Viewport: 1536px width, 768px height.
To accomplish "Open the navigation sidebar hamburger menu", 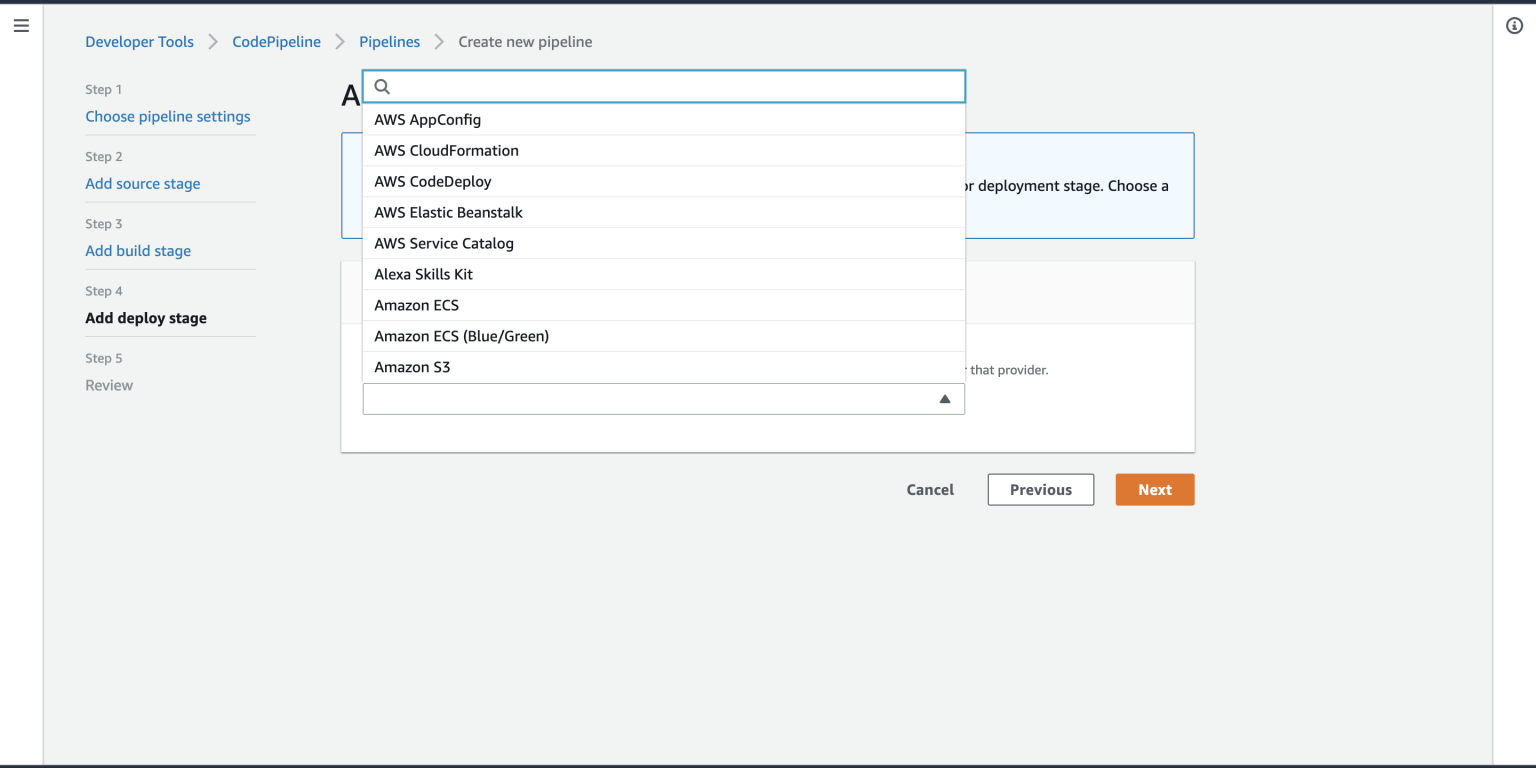I will [x=21, y=26].
